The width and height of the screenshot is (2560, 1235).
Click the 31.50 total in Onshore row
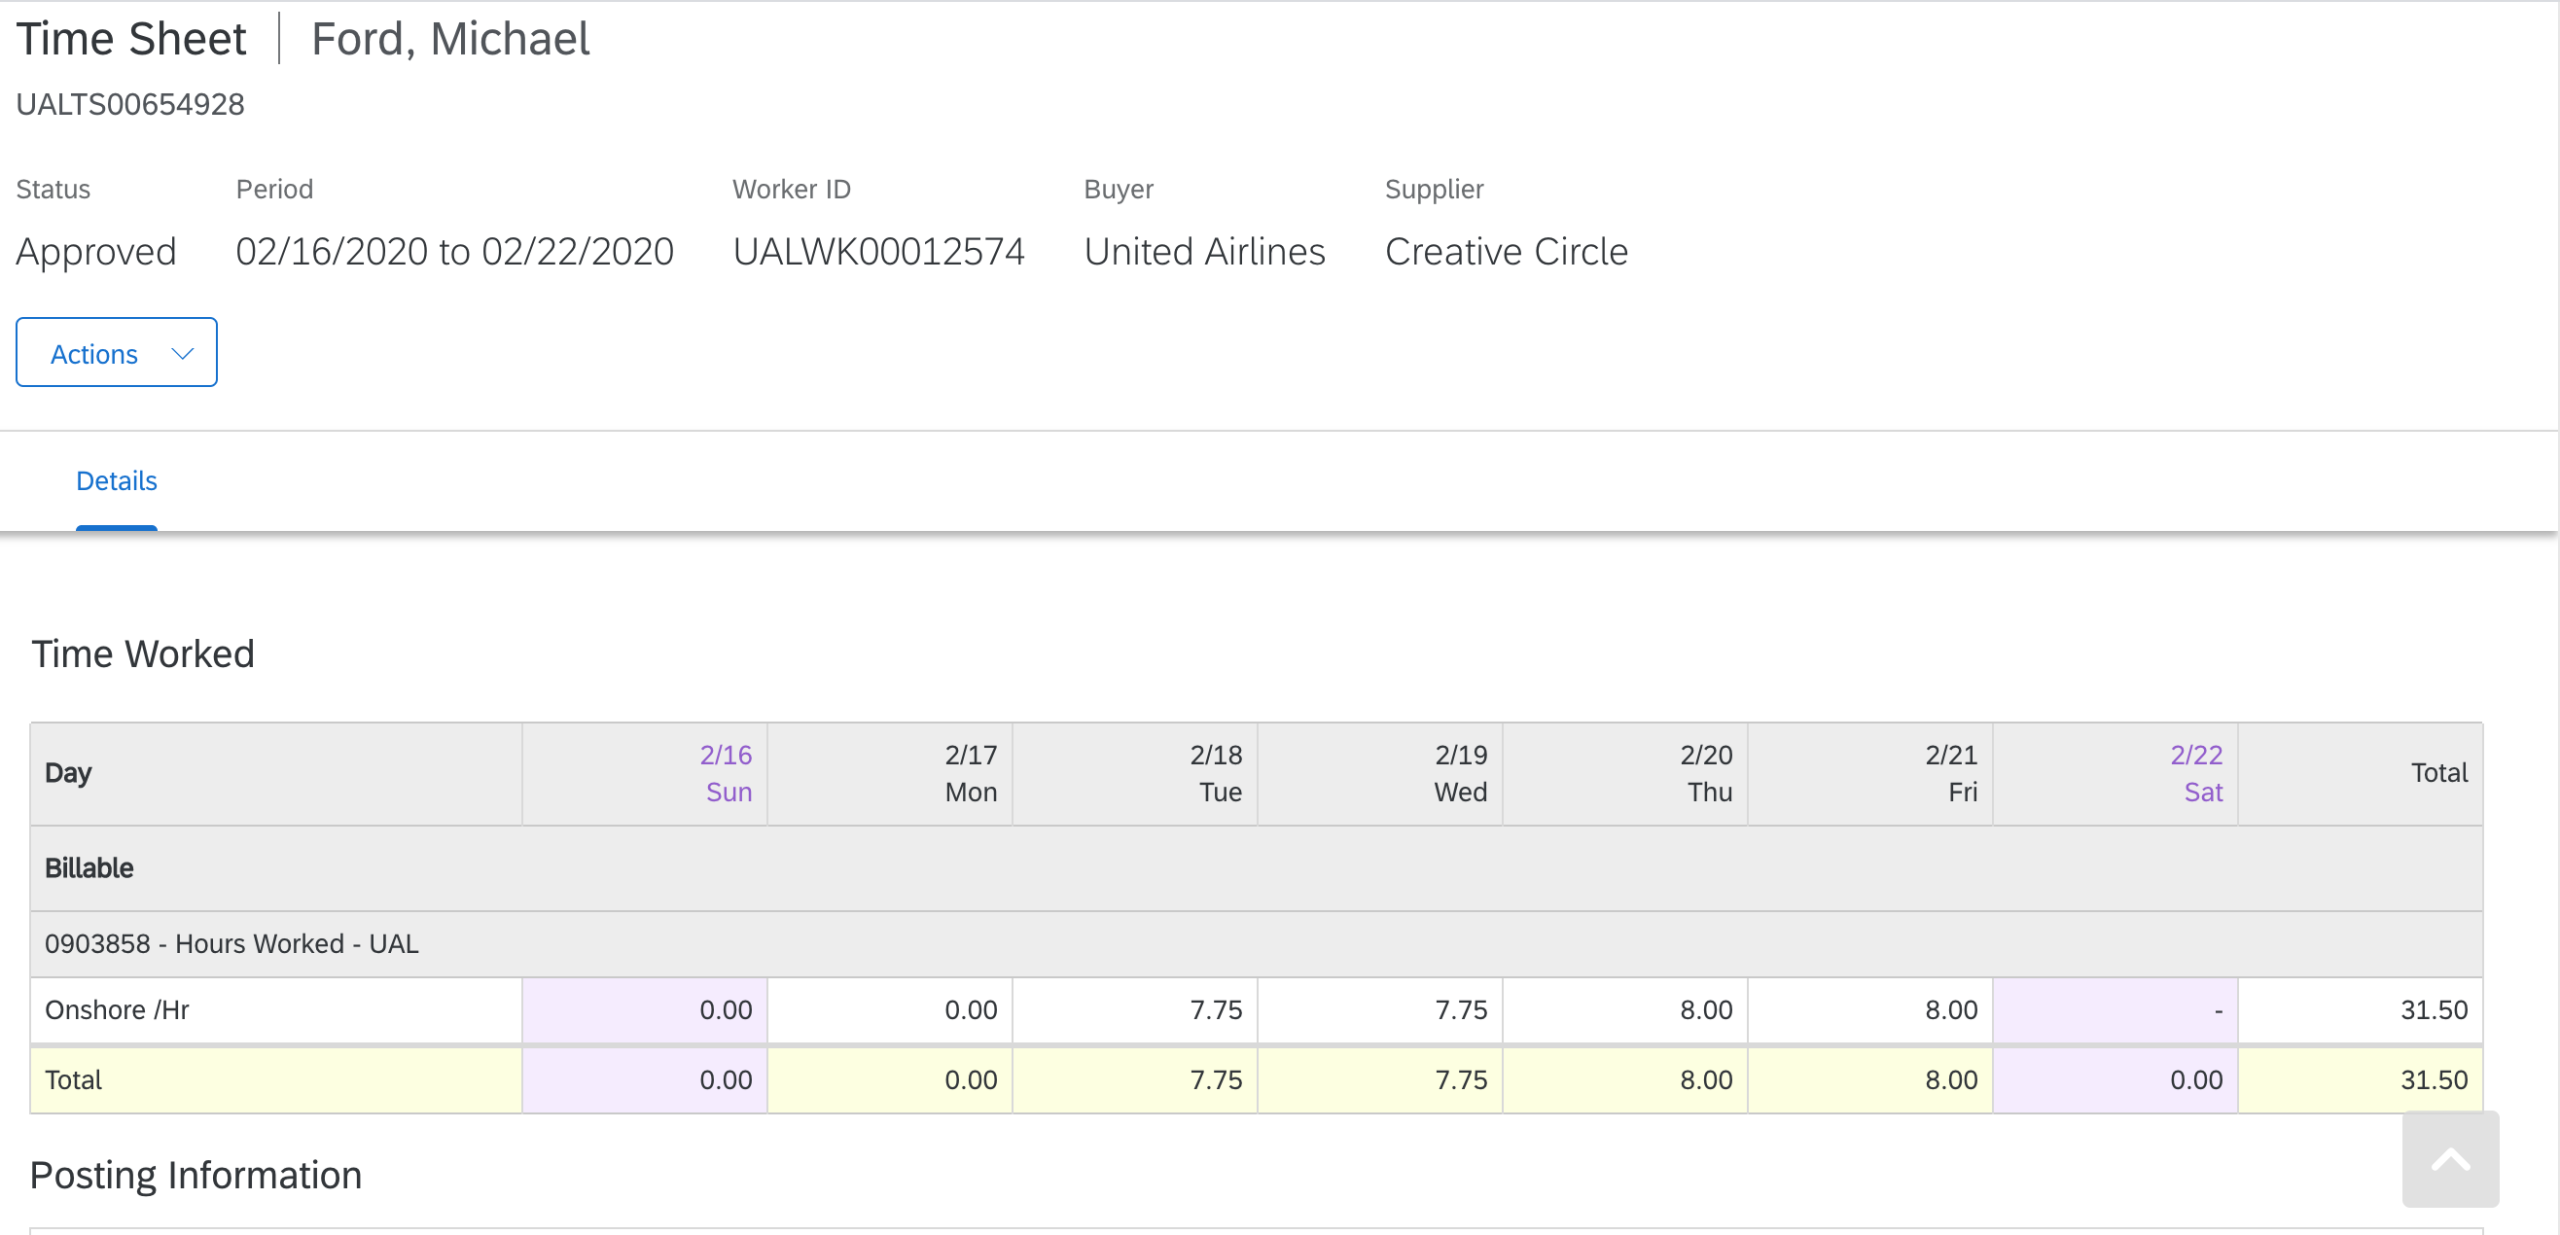(2433, 1010)
